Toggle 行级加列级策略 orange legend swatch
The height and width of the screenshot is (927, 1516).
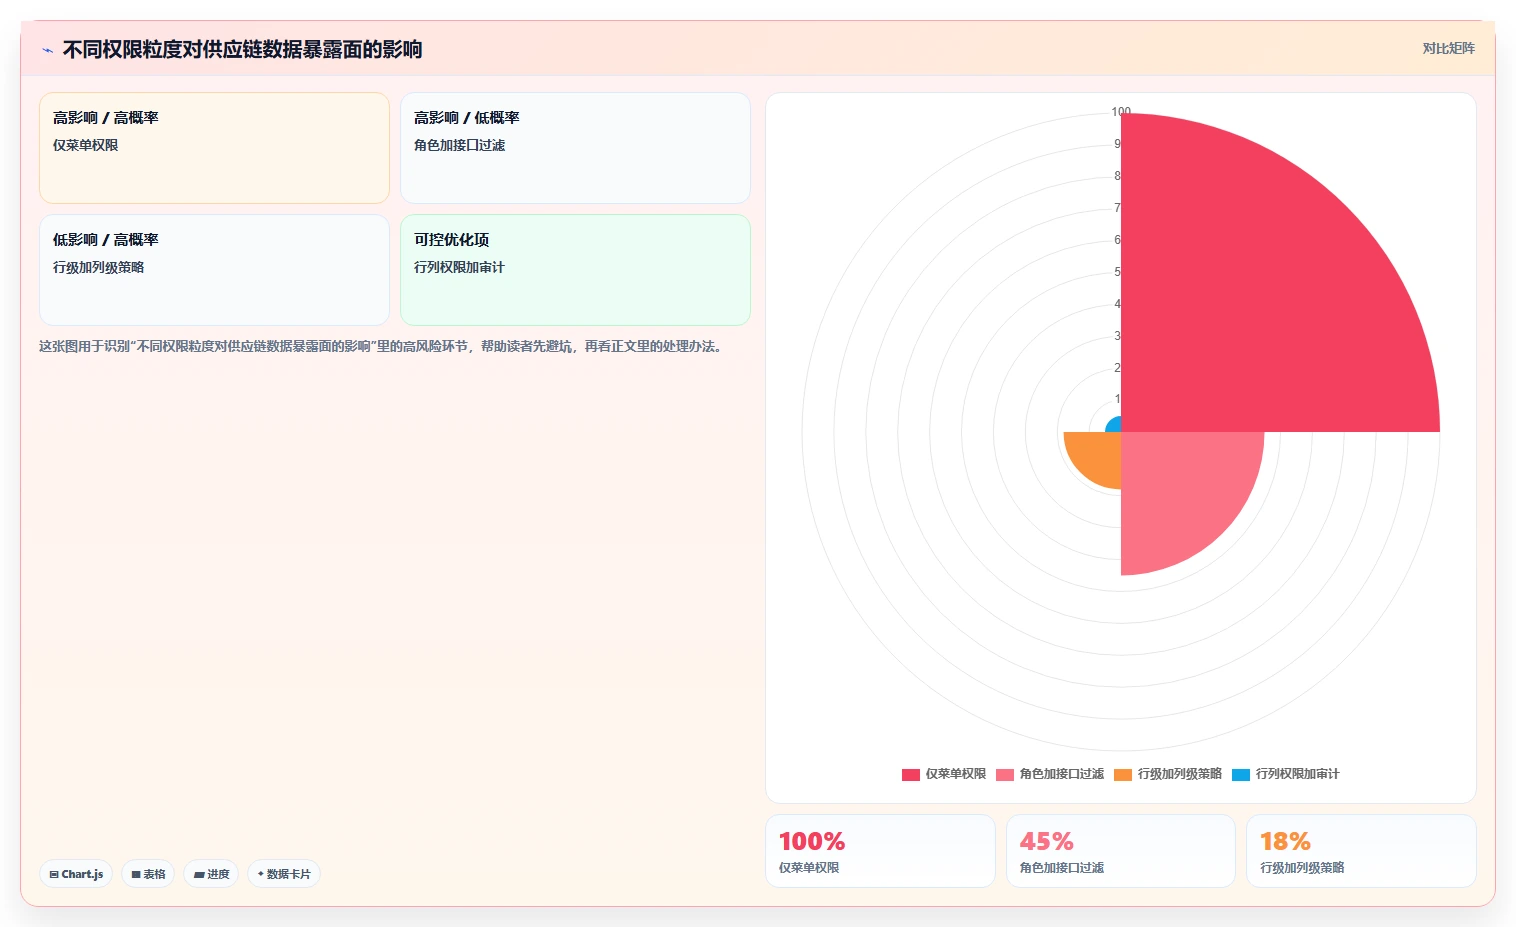click(x=1123, y=774)
